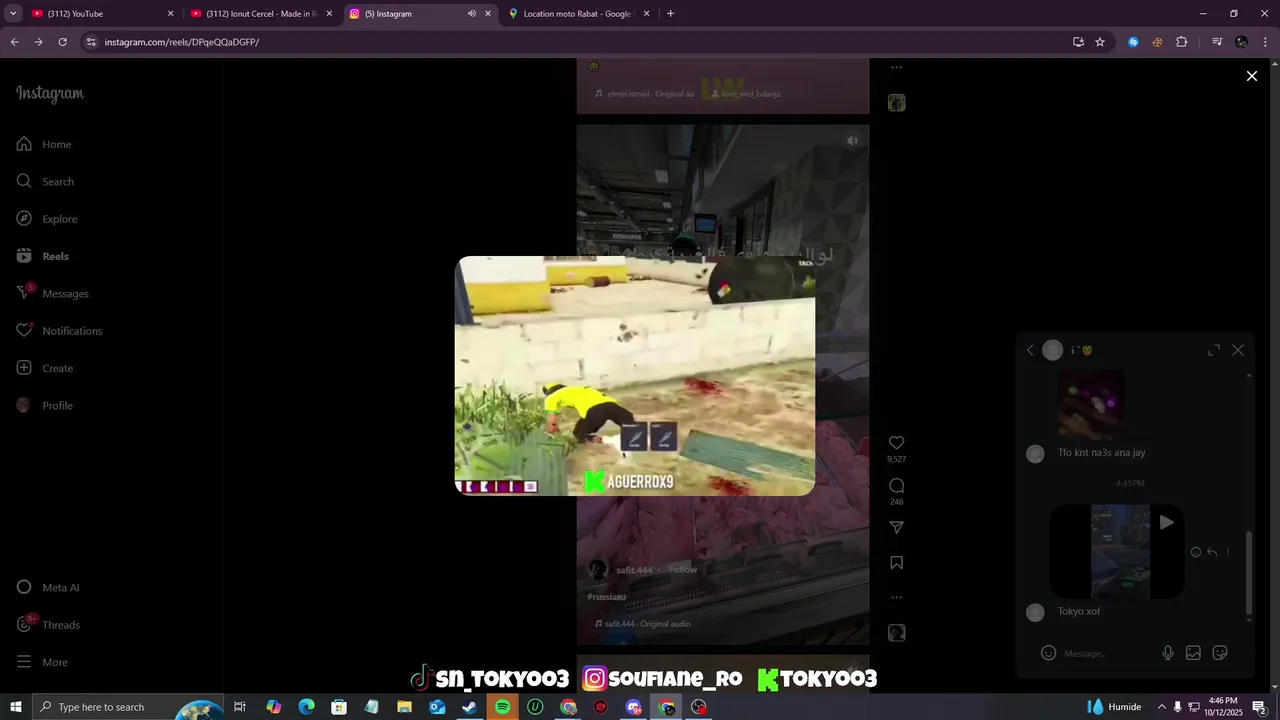View Notifications in sidebar
Screen dimensions: 1280x720
pos(59,331)
